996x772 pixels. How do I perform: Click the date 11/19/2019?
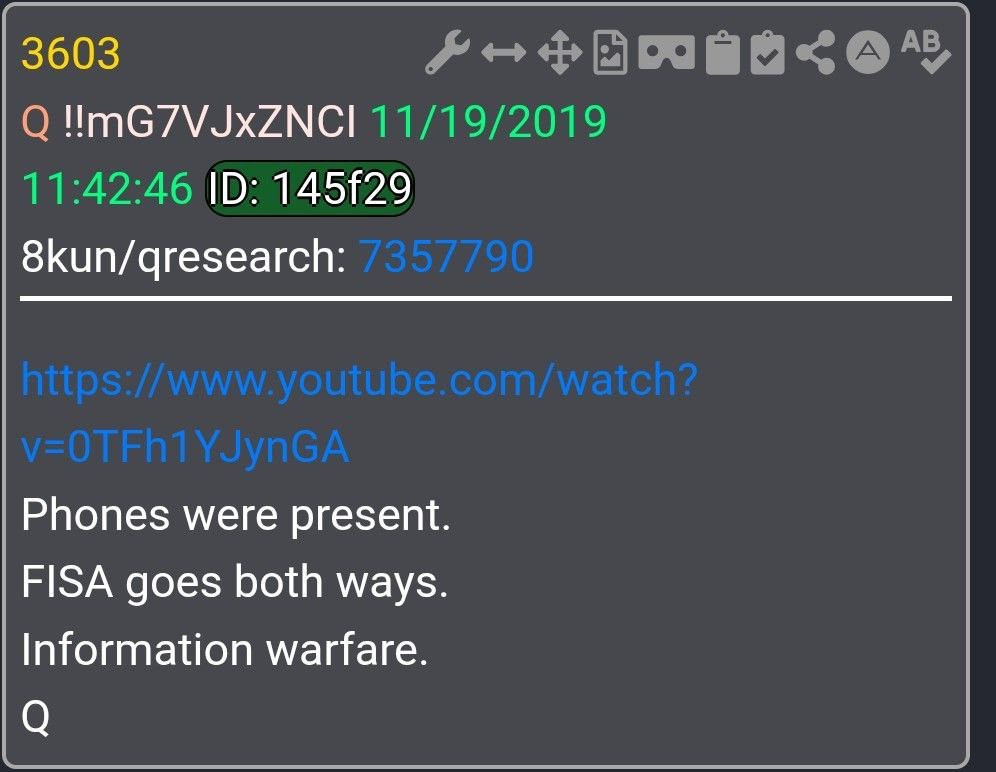pos(488,121)
